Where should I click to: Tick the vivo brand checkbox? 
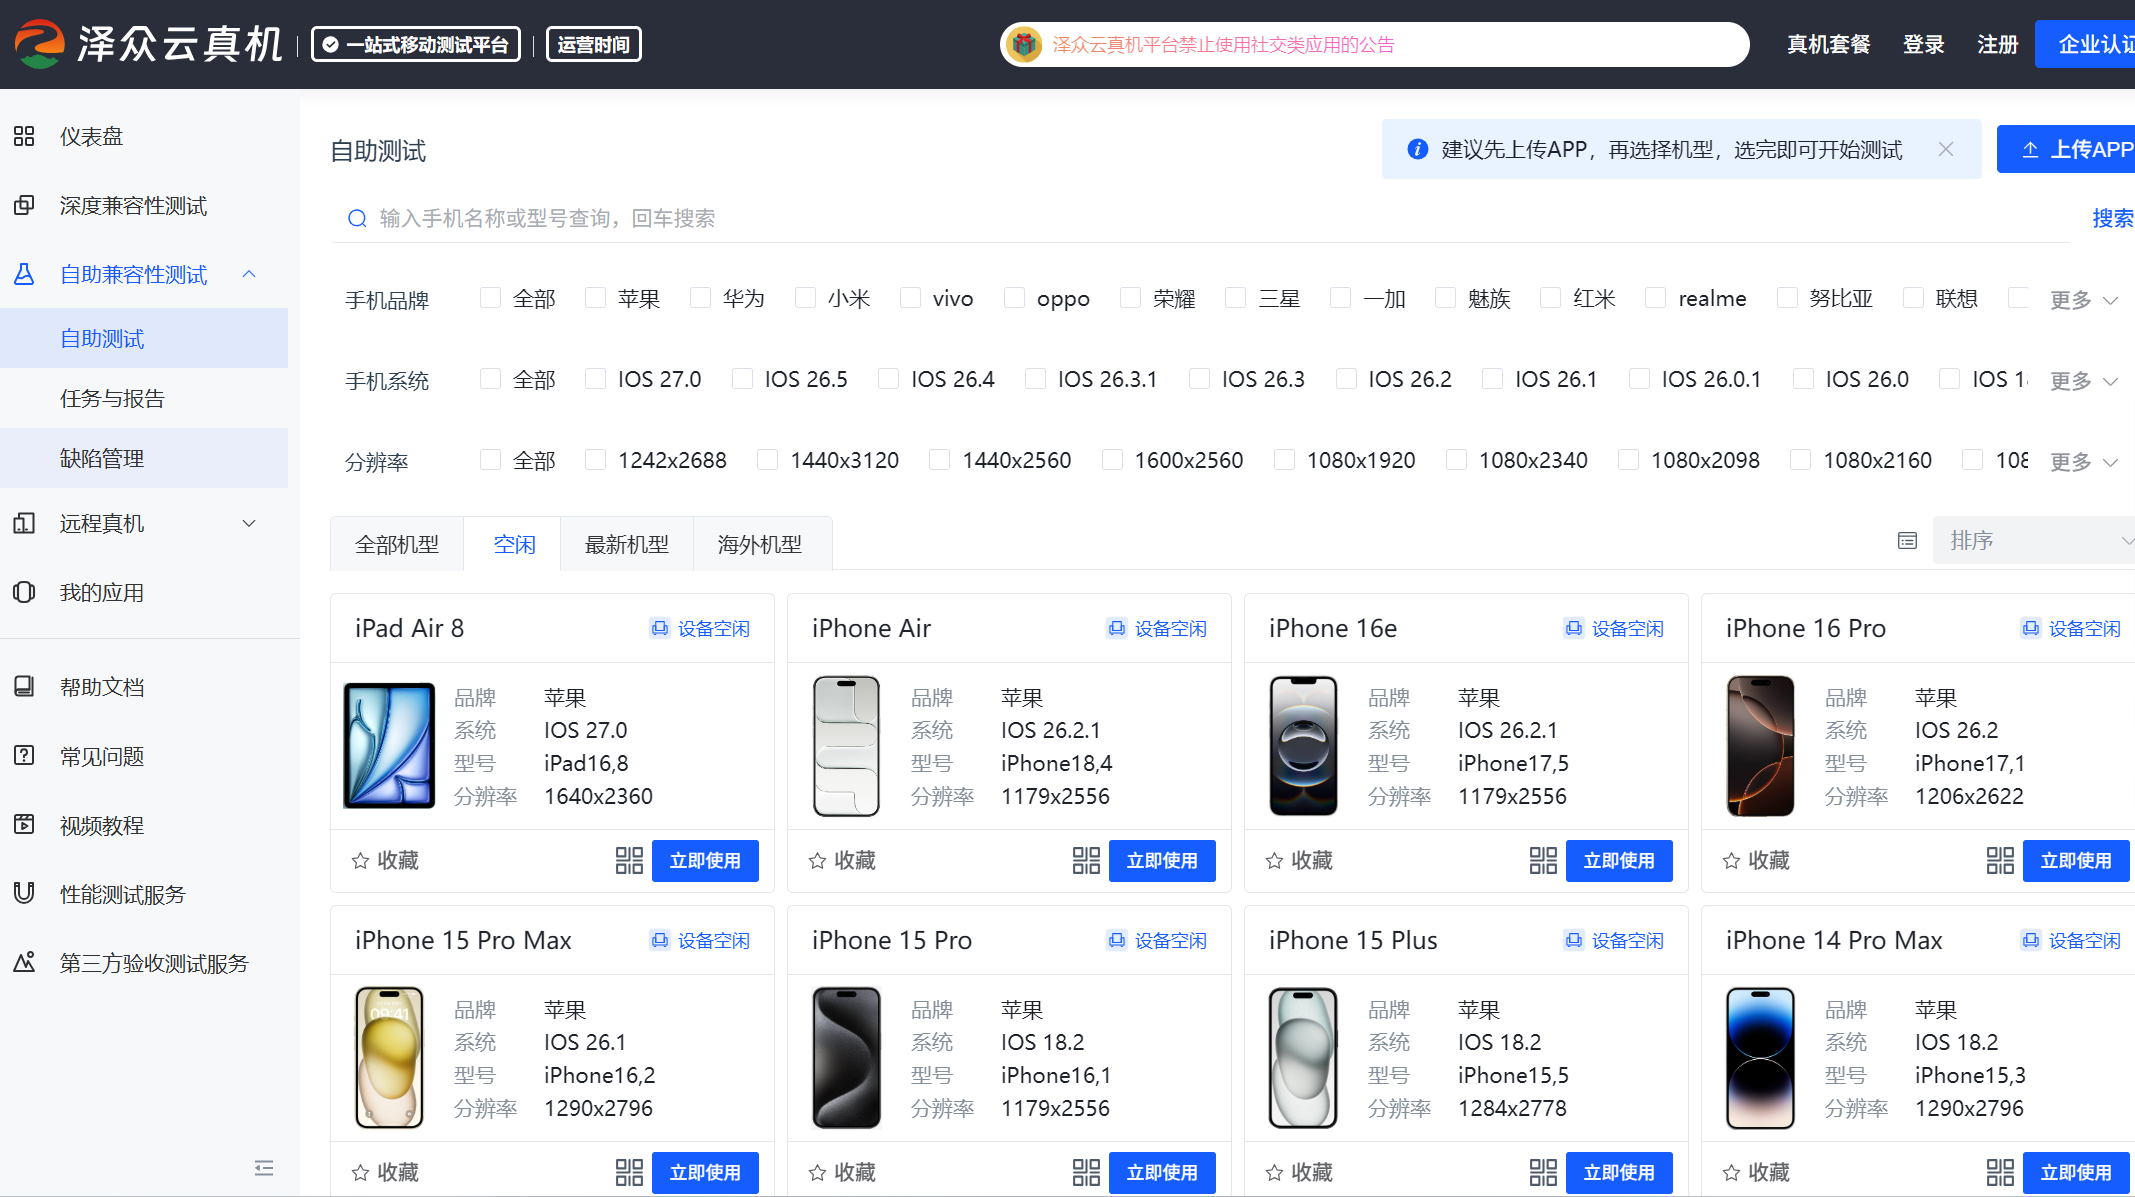[x=911, y=298]
